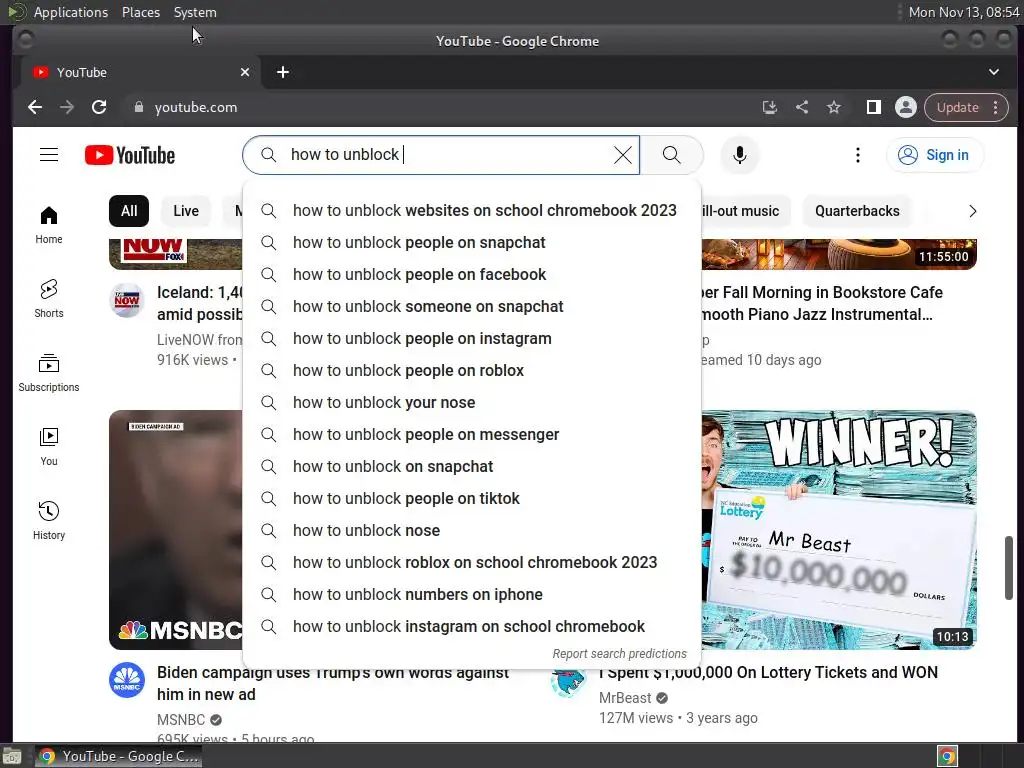Open the Biden campaign ad video title
The height and width of the screenshot is (768, 1024).
point(333,683)
